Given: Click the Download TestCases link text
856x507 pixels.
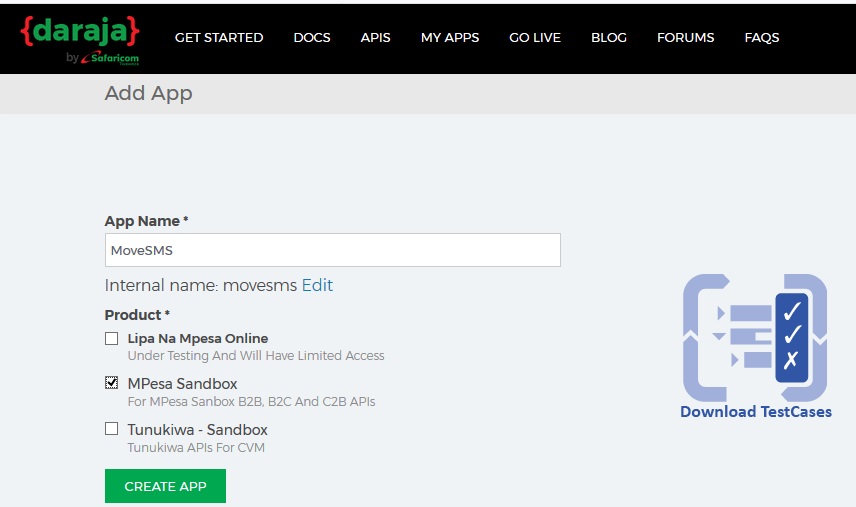Looking at the screenshot, I should click(x=756, y=411).
